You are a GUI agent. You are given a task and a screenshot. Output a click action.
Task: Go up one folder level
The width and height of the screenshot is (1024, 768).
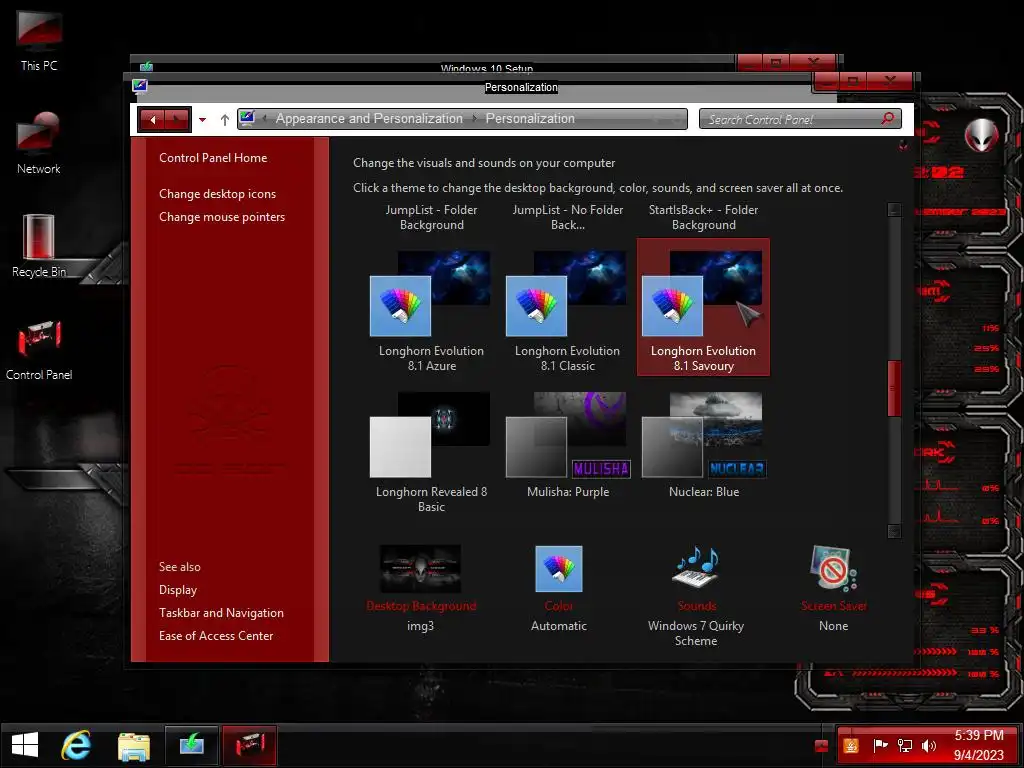[225, 120]
